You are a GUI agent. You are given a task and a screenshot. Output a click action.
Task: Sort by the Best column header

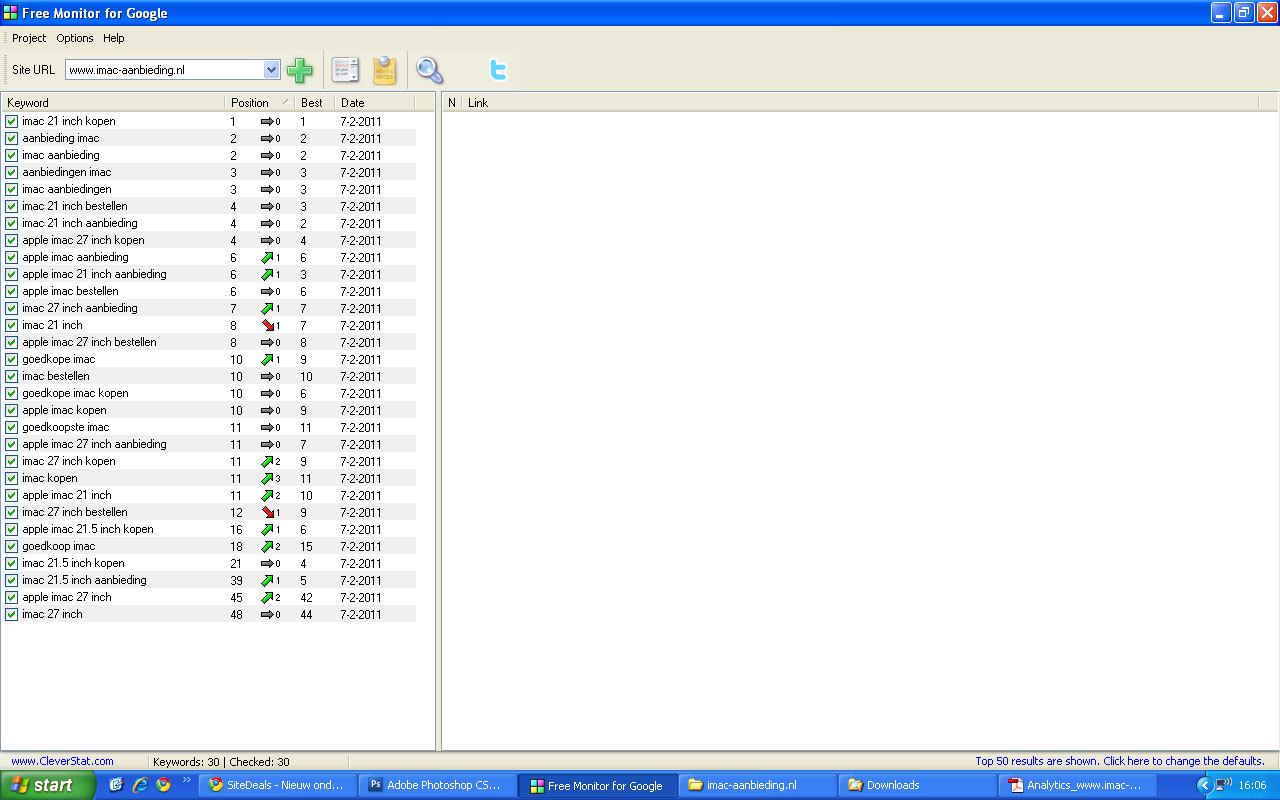pos(314,102)
